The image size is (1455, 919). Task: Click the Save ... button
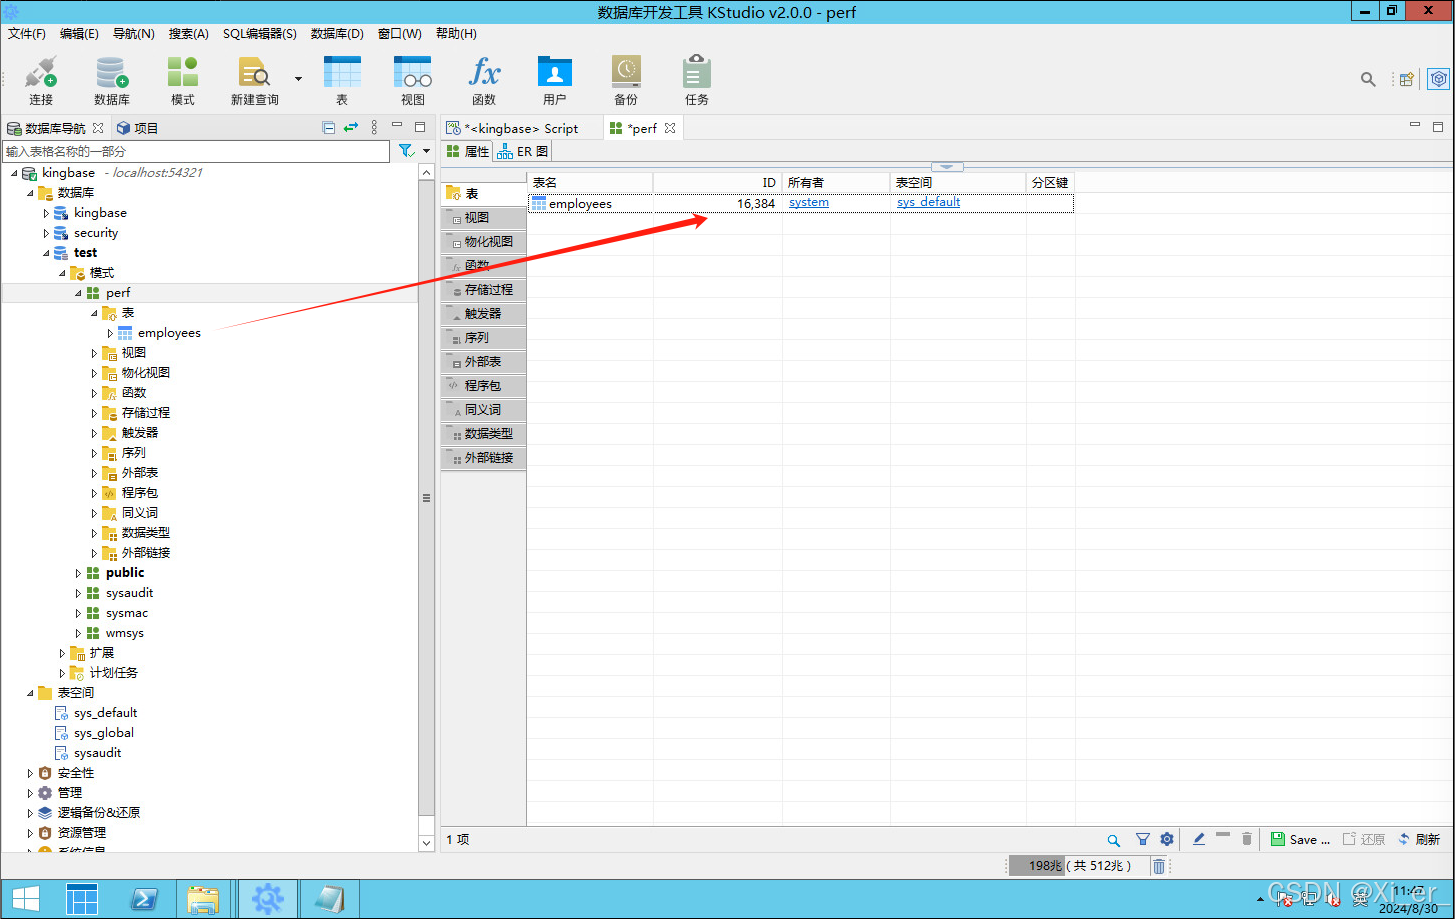[1300, 840]
